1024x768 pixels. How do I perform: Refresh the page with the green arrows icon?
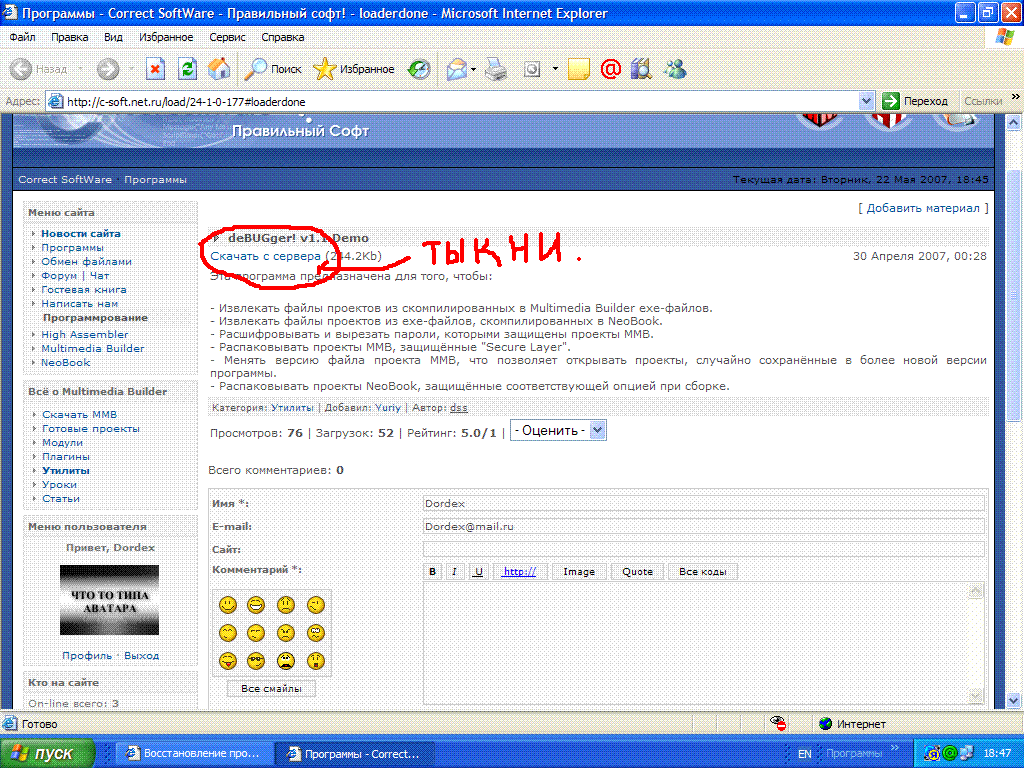point(187,69)
